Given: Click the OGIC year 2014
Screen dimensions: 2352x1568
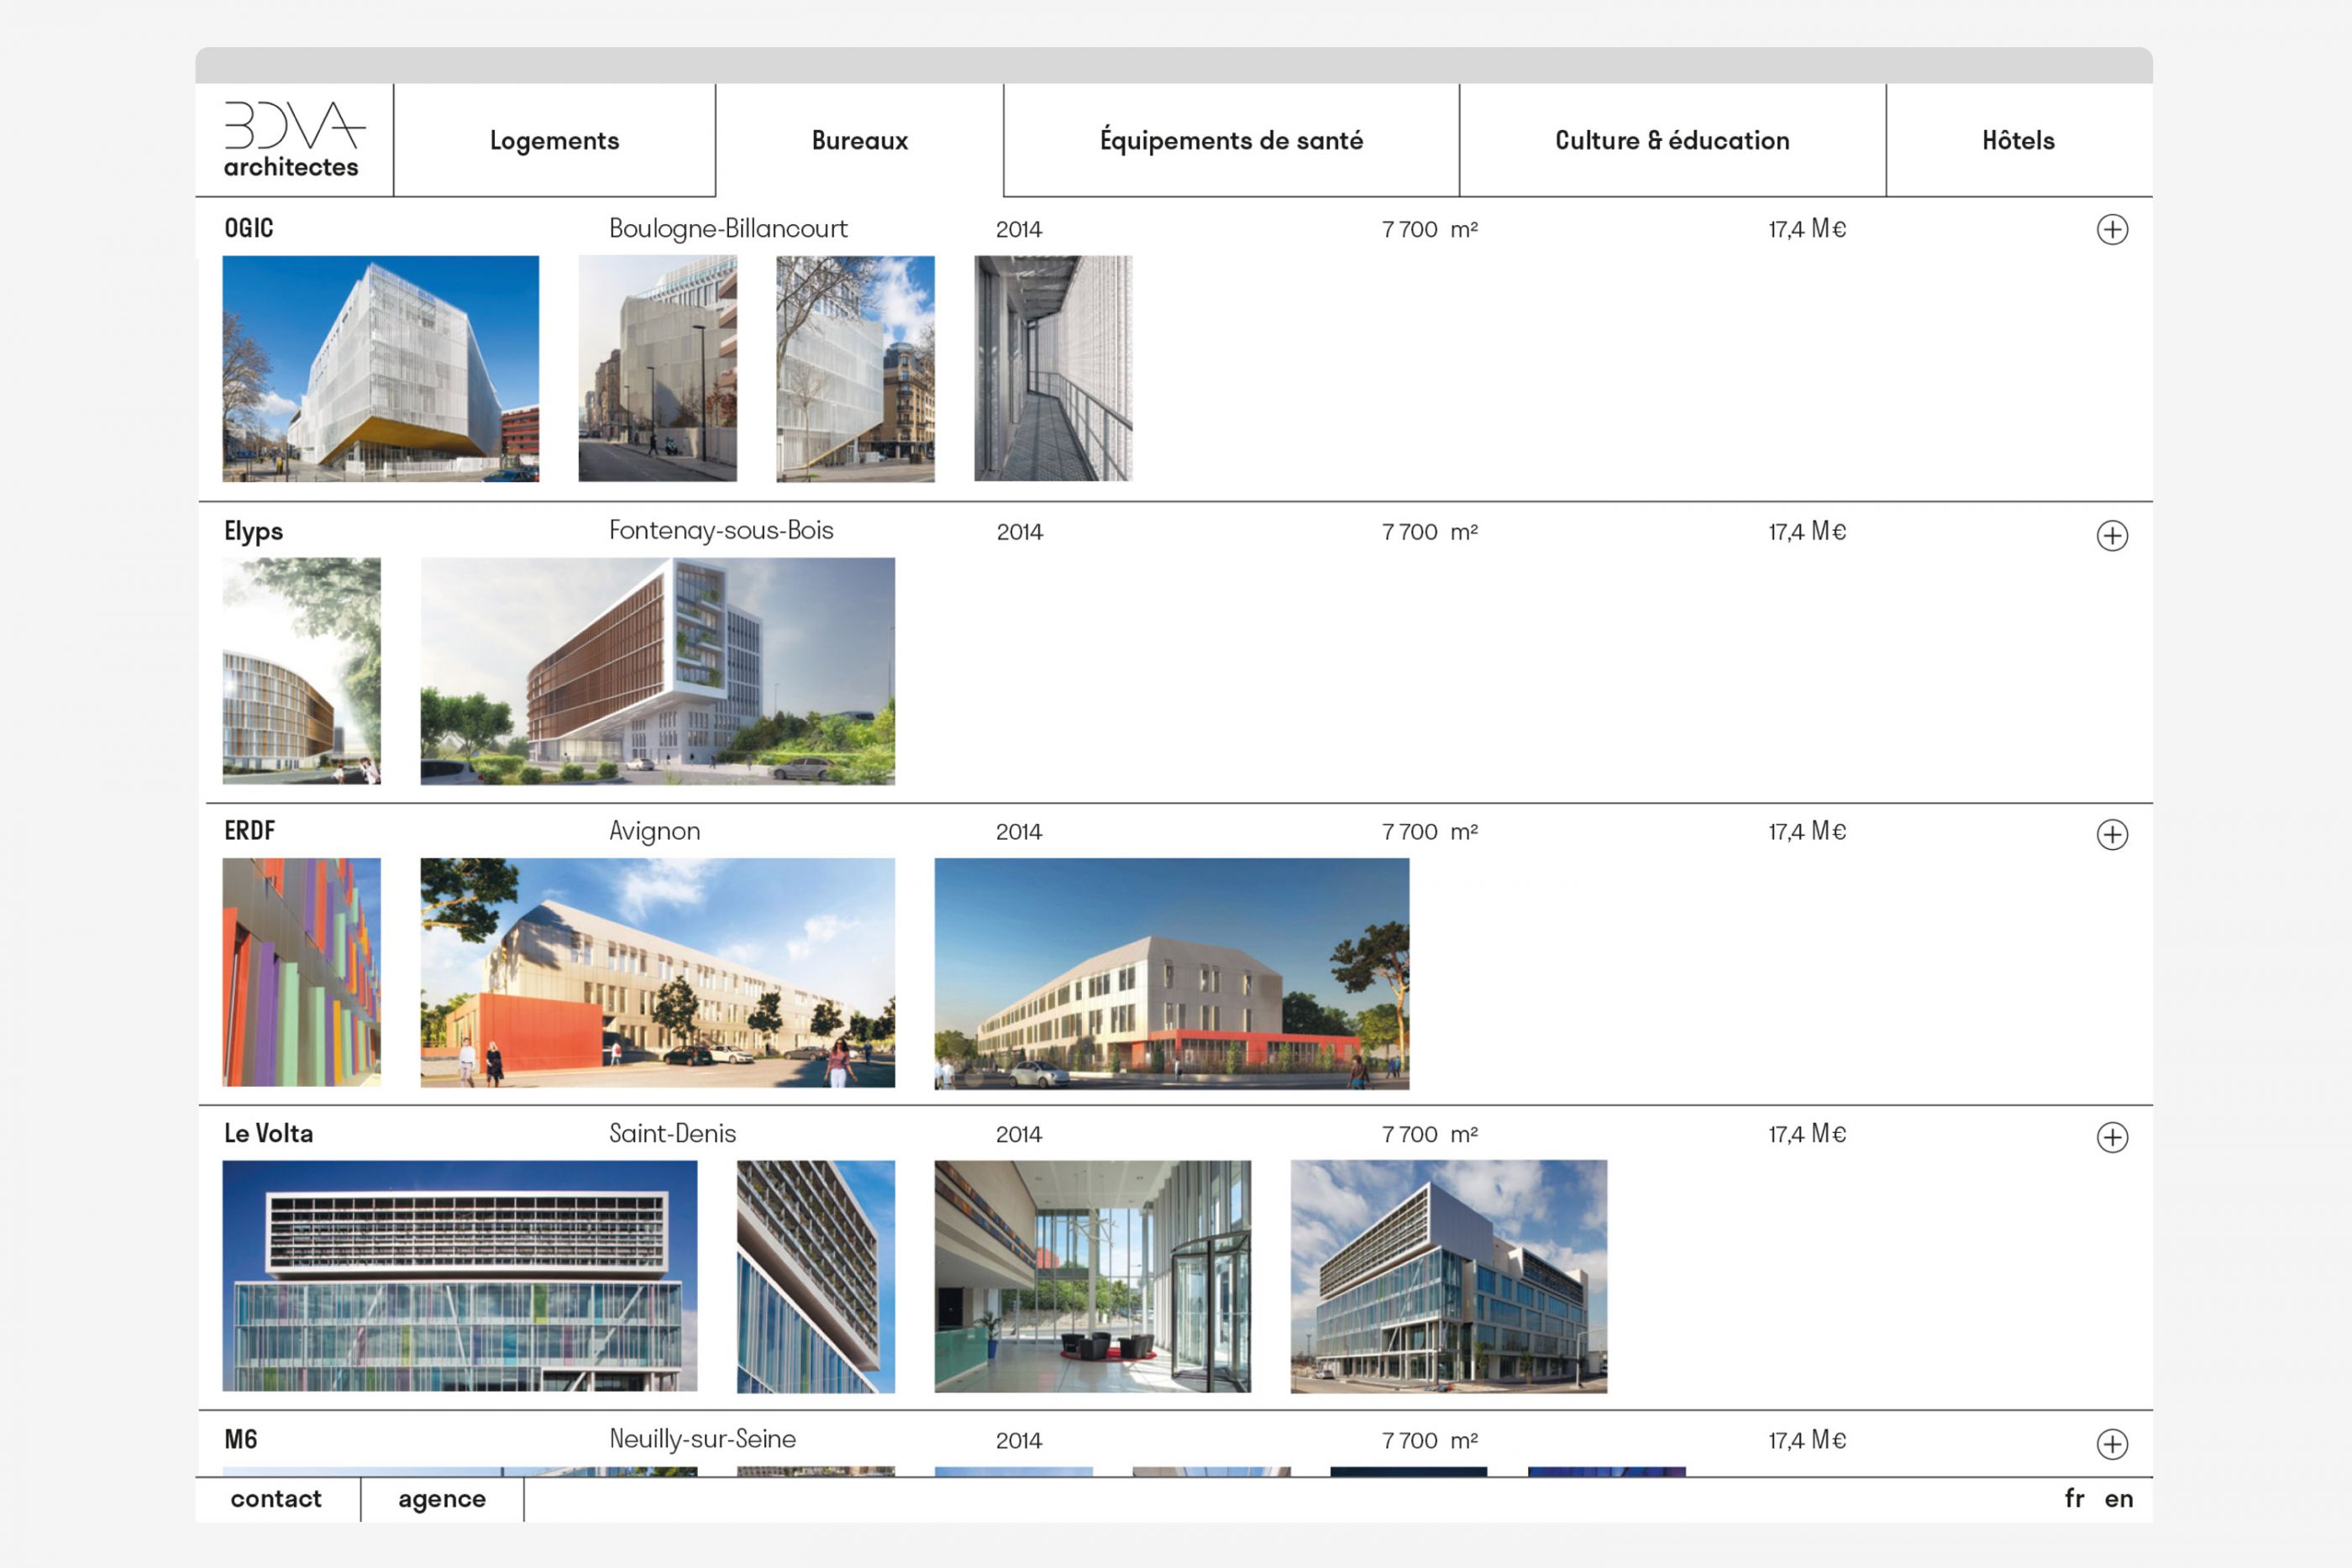Looking at the screenshot, I should (1019, 230).
